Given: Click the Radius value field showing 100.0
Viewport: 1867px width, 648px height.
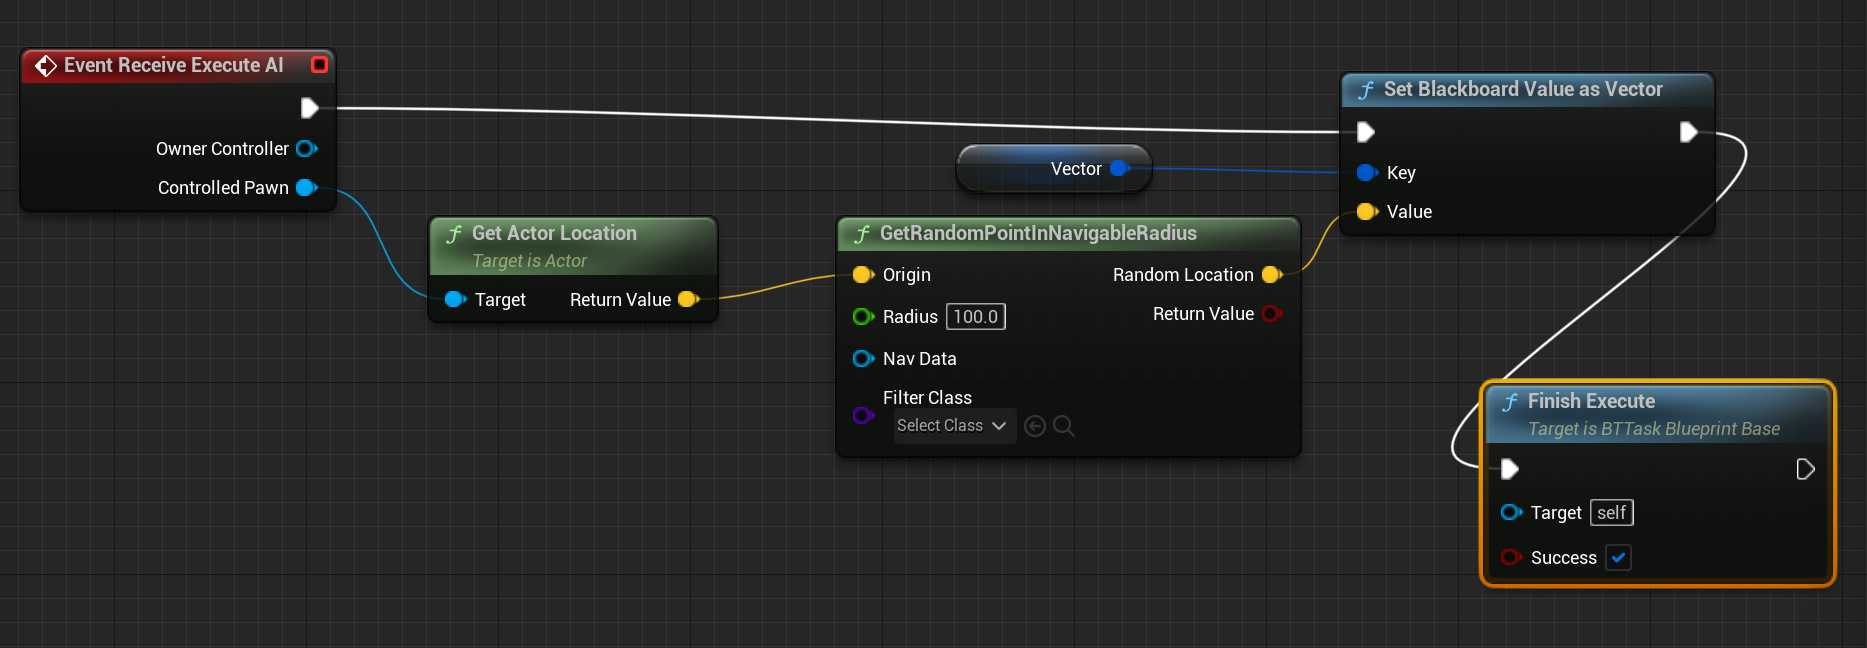Looking at the screenshot, I should click(x=975, y=316).
